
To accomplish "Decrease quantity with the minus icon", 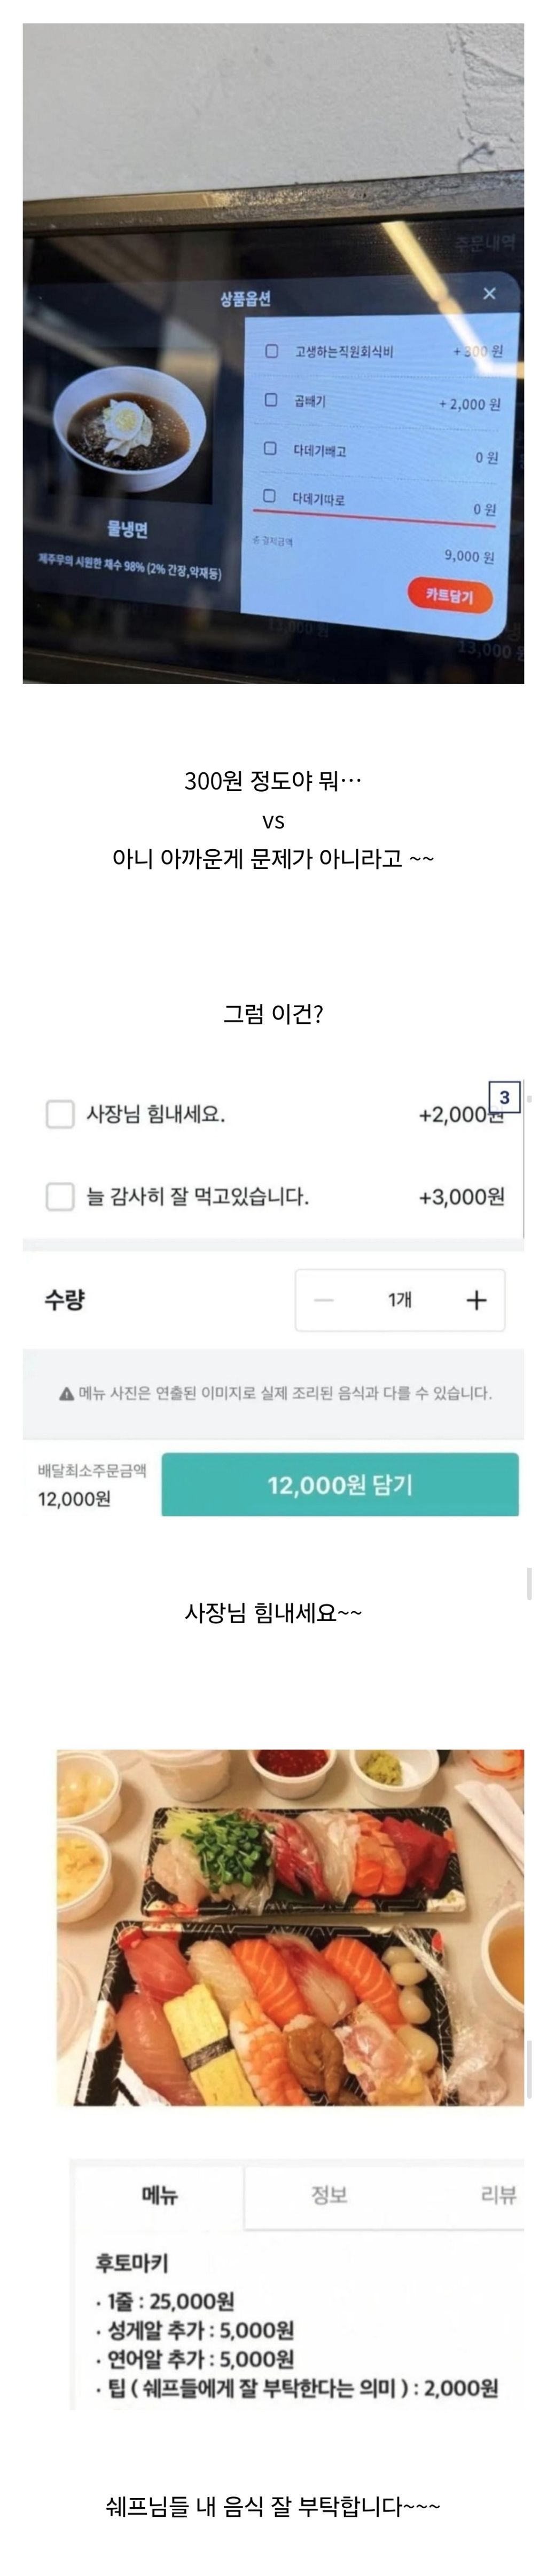I will pos(324,1300).
